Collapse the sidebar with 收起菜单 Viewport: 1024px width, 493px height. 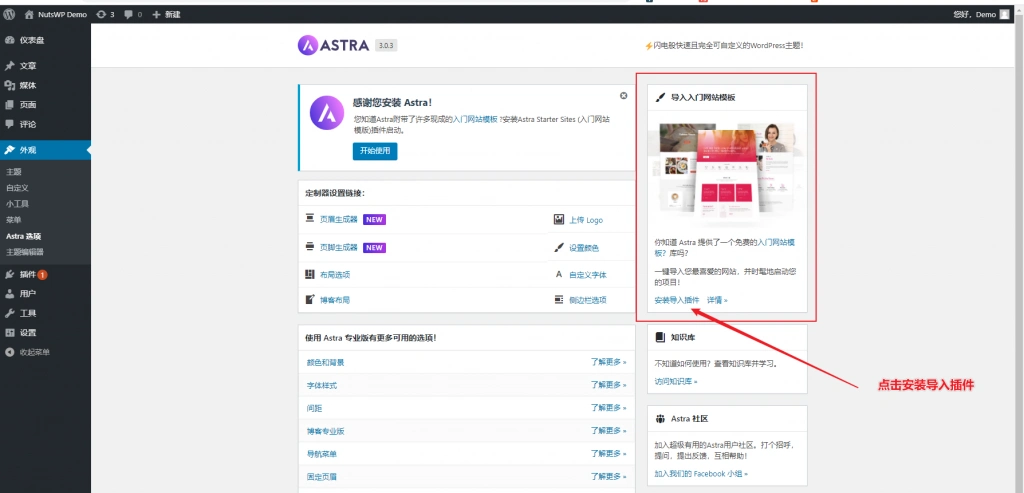[x=34, y=352]
